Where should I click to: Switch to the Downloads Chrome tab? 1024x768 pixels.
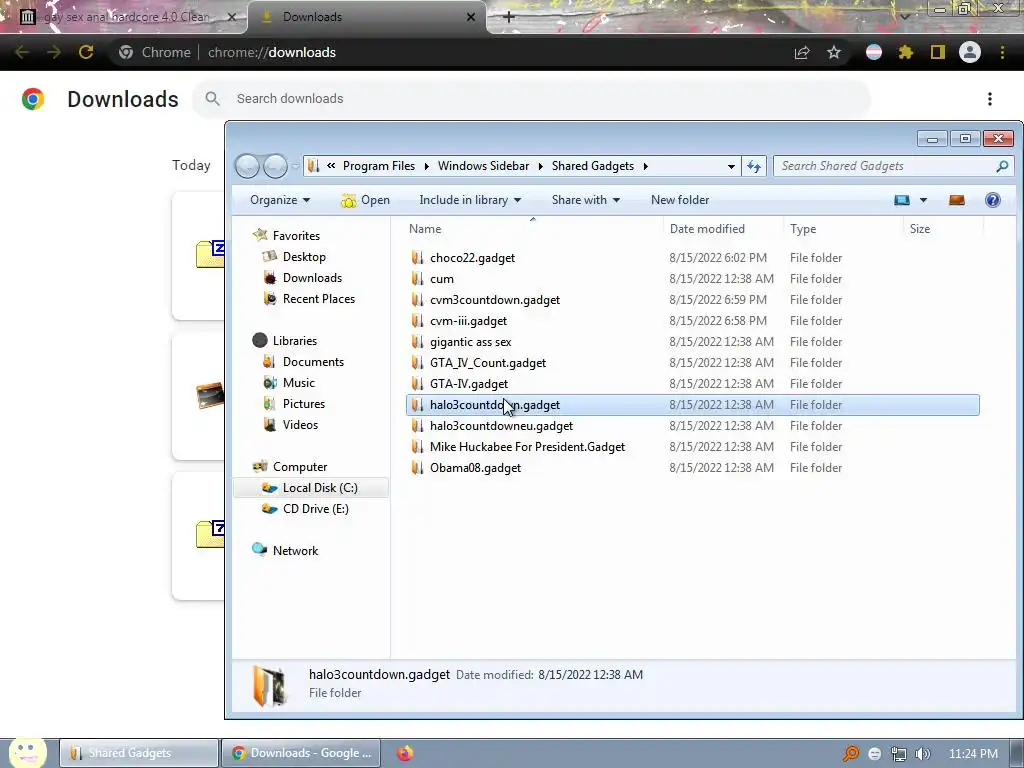(x=368, y=17)
